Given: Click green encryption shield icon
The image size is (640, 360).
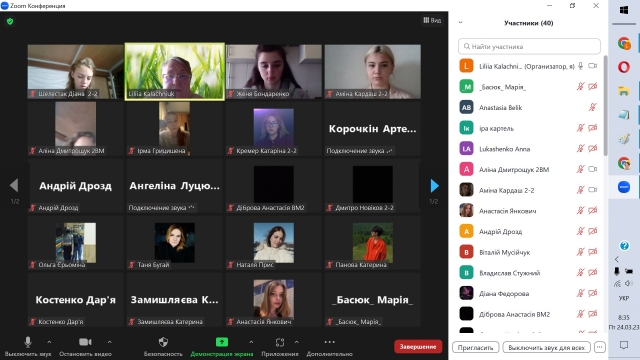Looking at the screenshot, I should 10,21.
